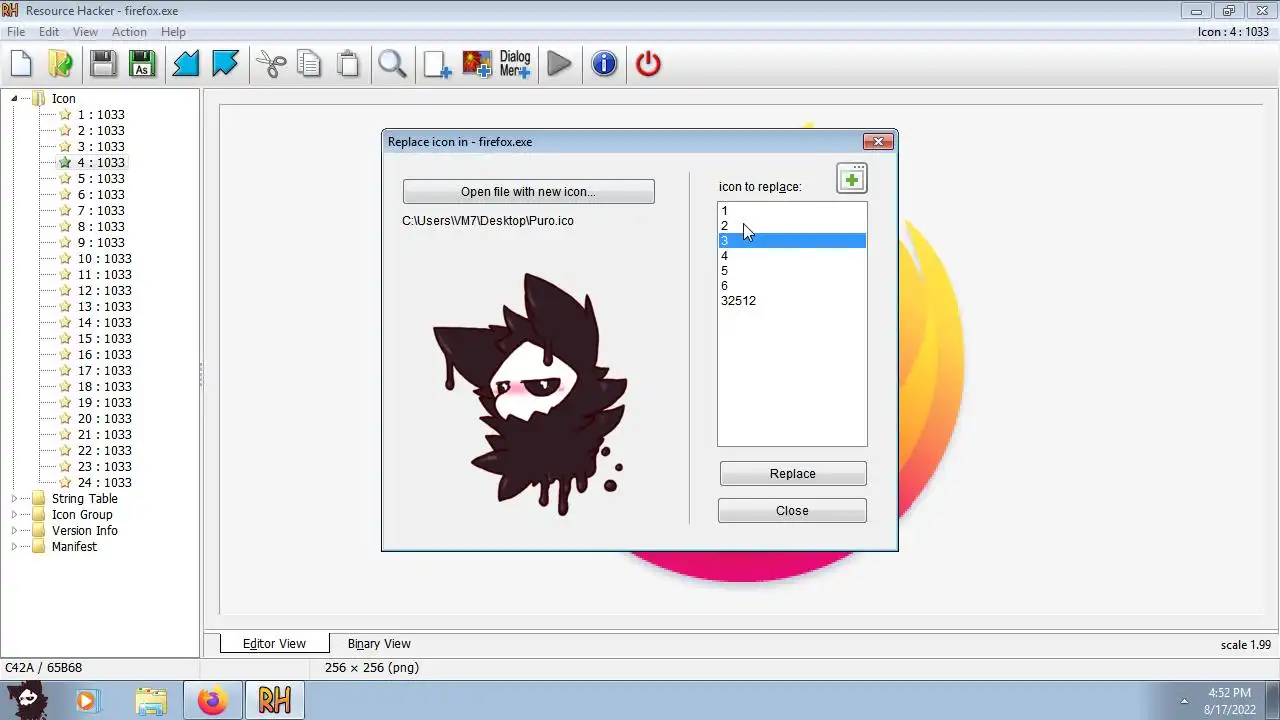
Task: Select icon 6 in replace list
Action: click(792, 285)
